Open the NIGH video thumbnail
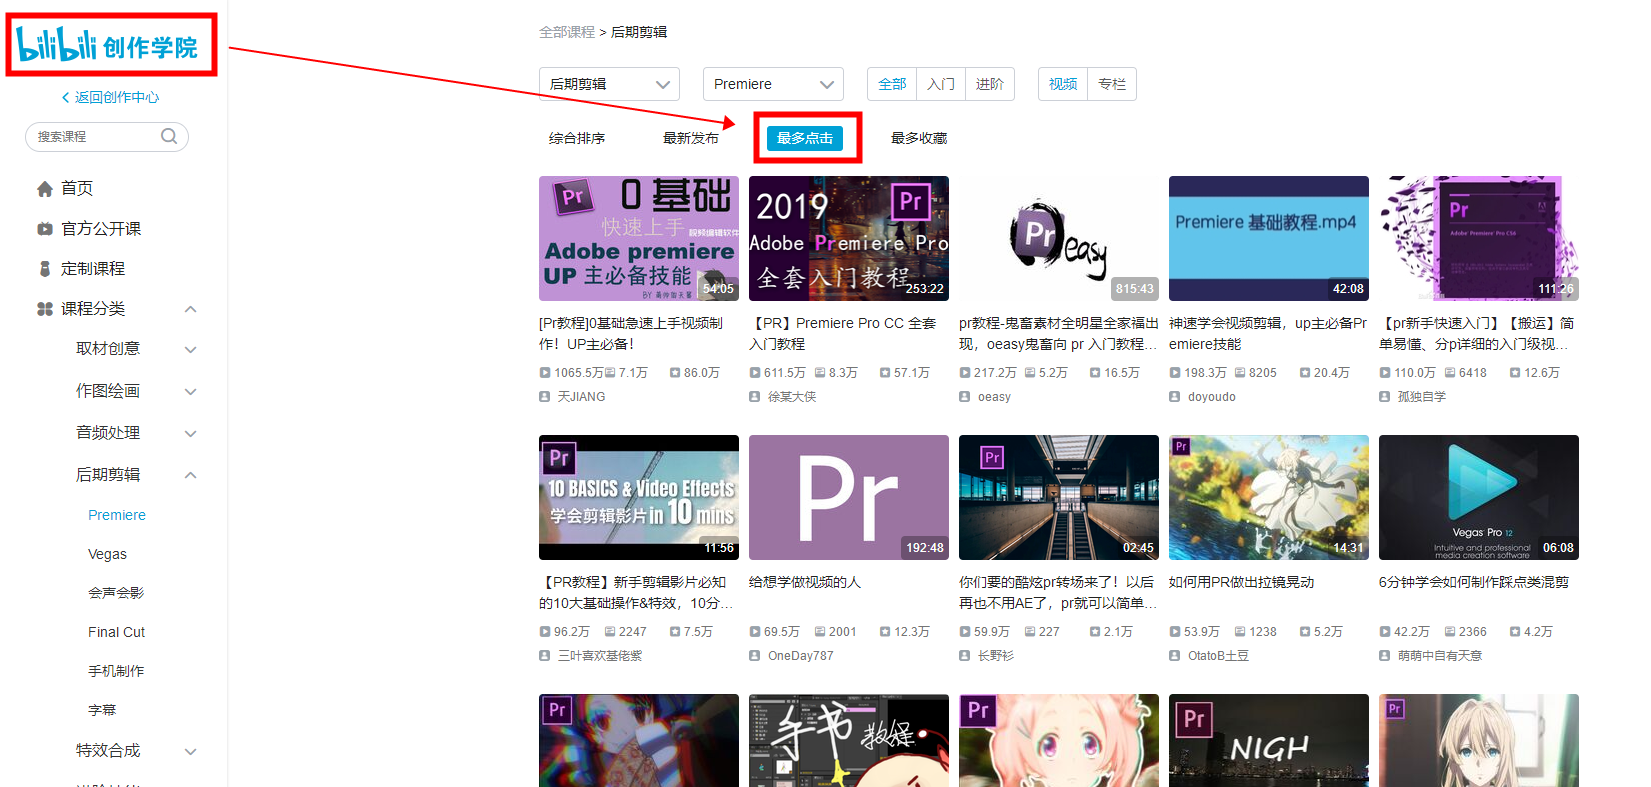 pos(1269,740)
